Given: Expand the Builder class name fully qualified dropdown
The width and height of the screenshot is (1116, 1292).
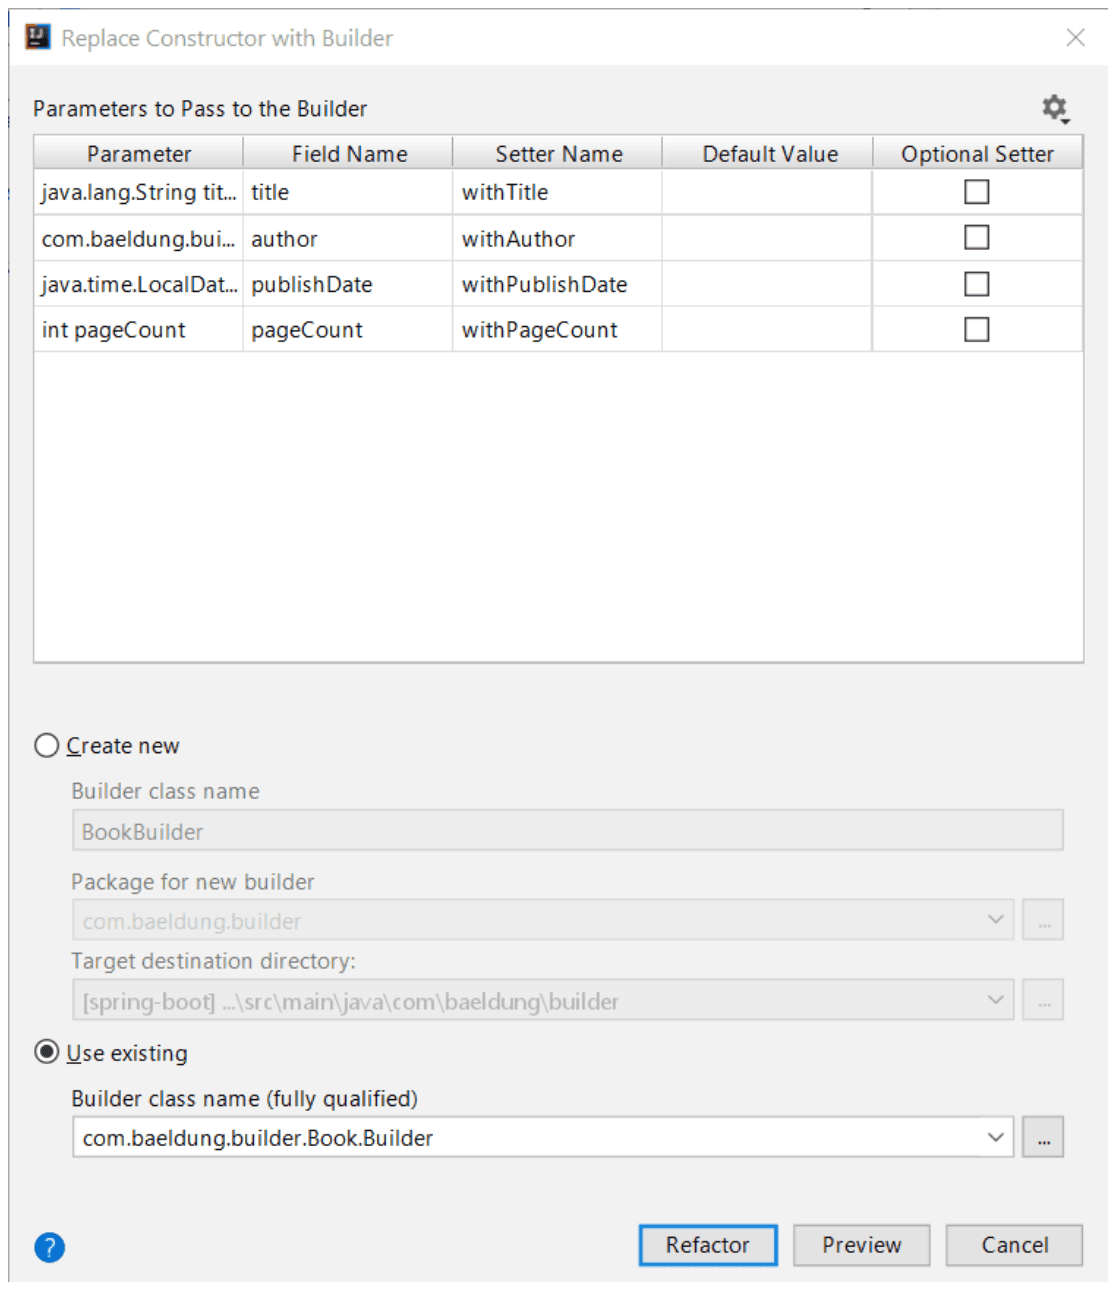Looking at the screenshot, I should [x=996, y=1137].
